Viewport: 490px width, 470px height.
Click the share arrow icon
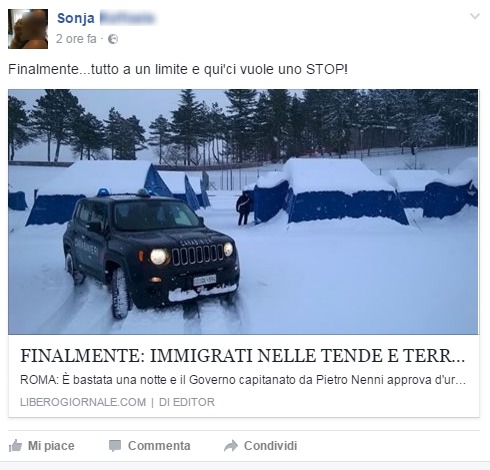pos(231,446)
